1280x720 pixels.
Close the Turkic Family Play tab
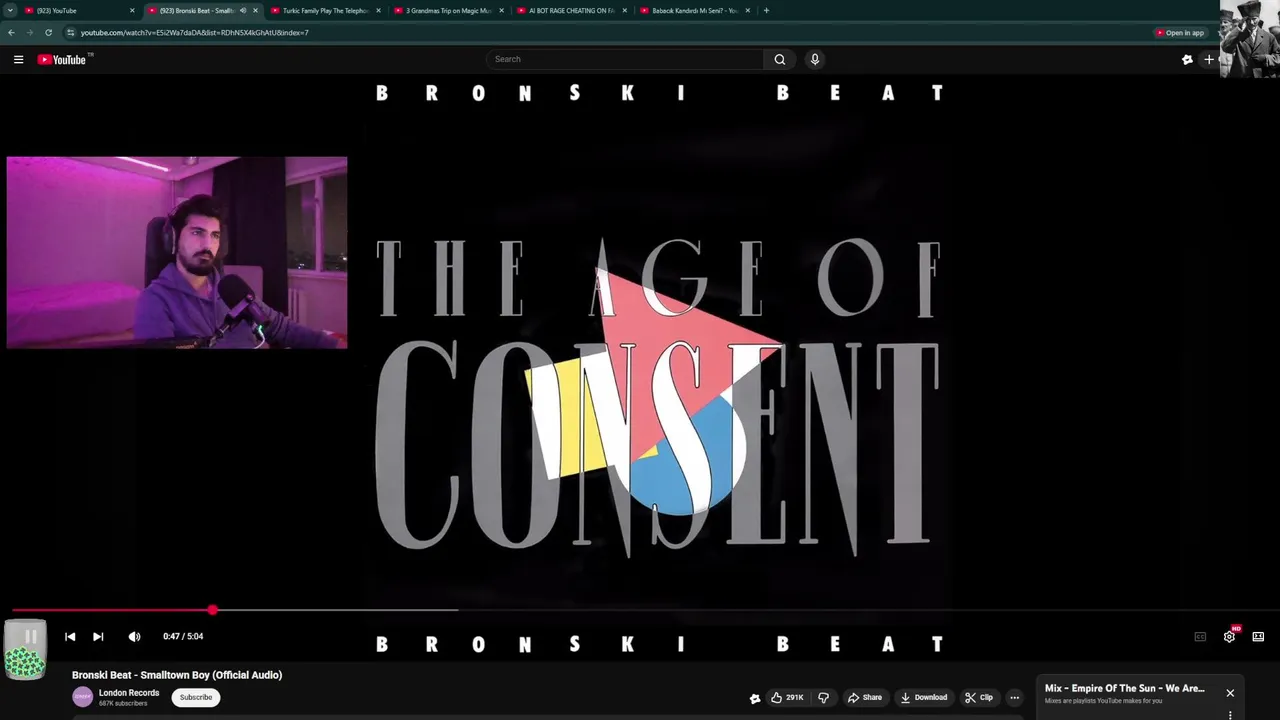378,10
